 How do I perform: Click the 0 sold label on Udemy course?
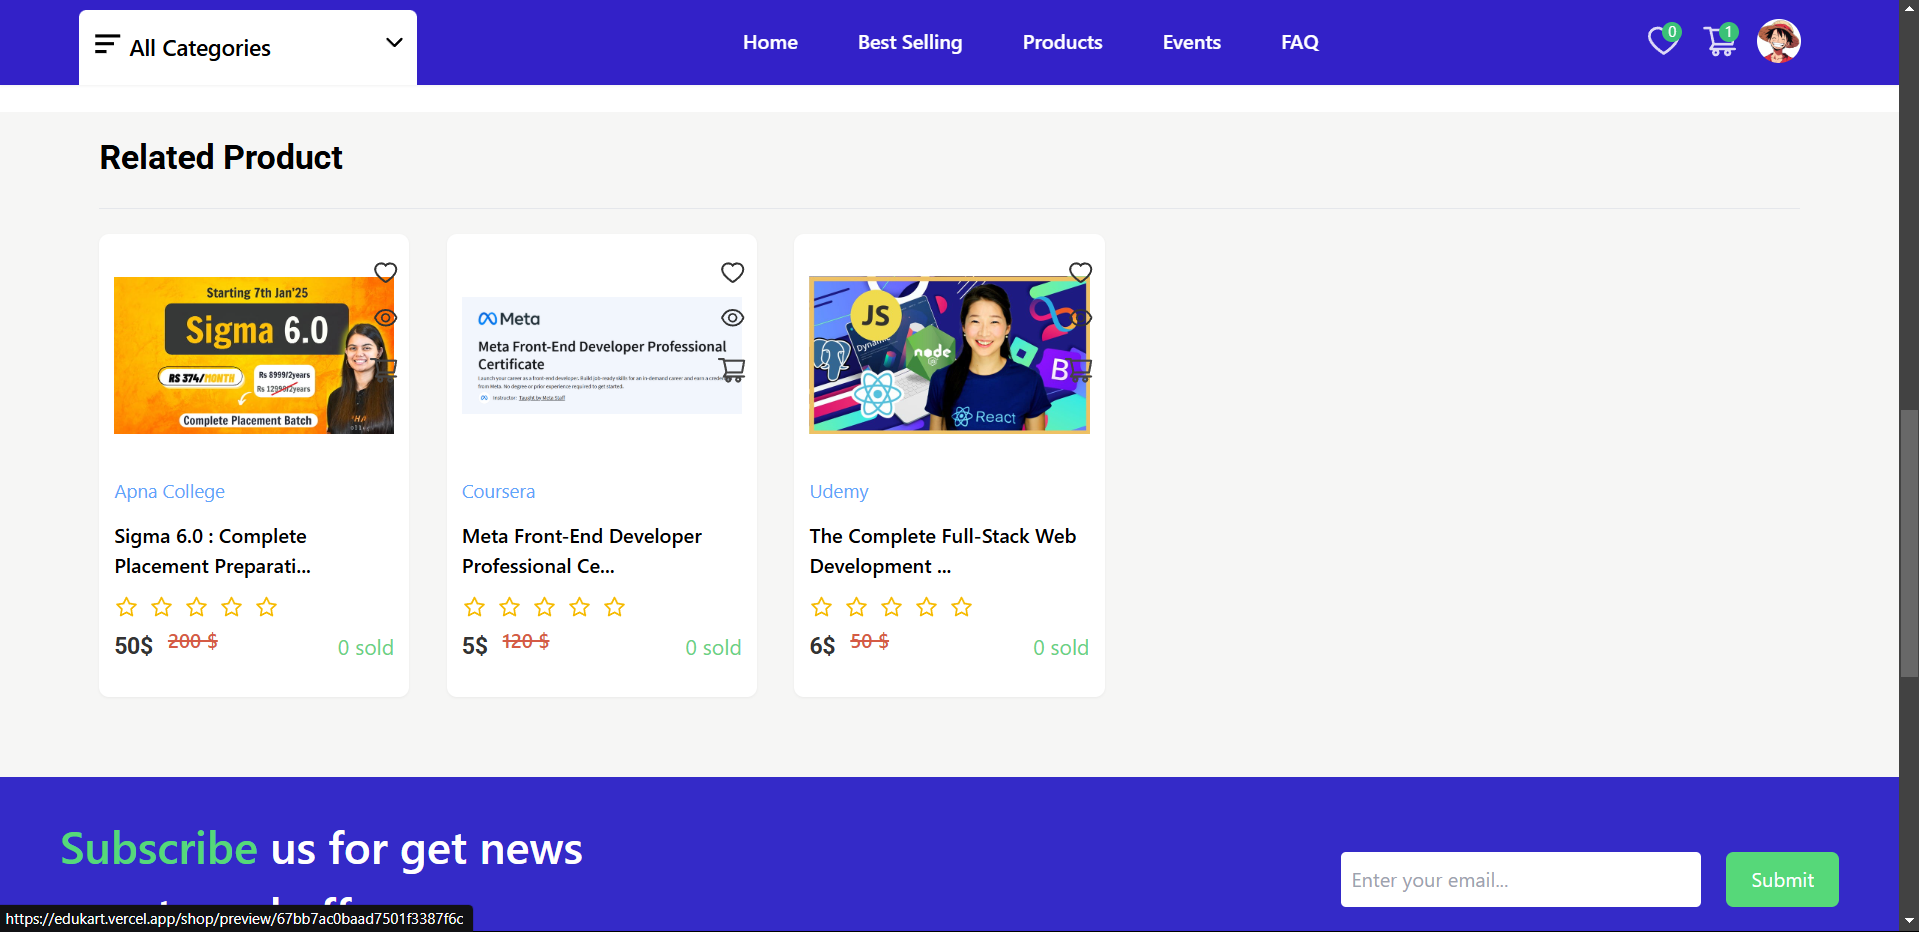tap(1061, 647)
